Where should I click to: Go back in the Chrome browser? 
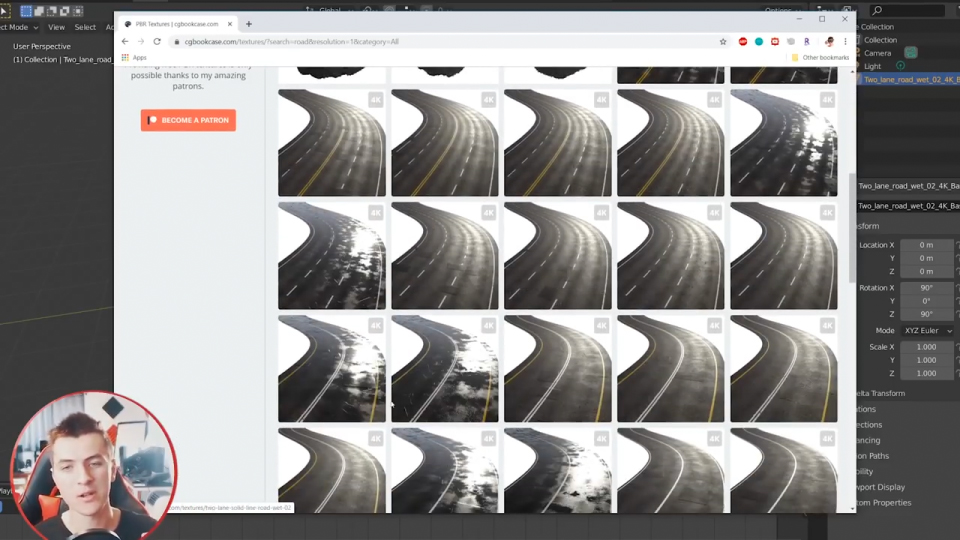(x=125, y=42)
